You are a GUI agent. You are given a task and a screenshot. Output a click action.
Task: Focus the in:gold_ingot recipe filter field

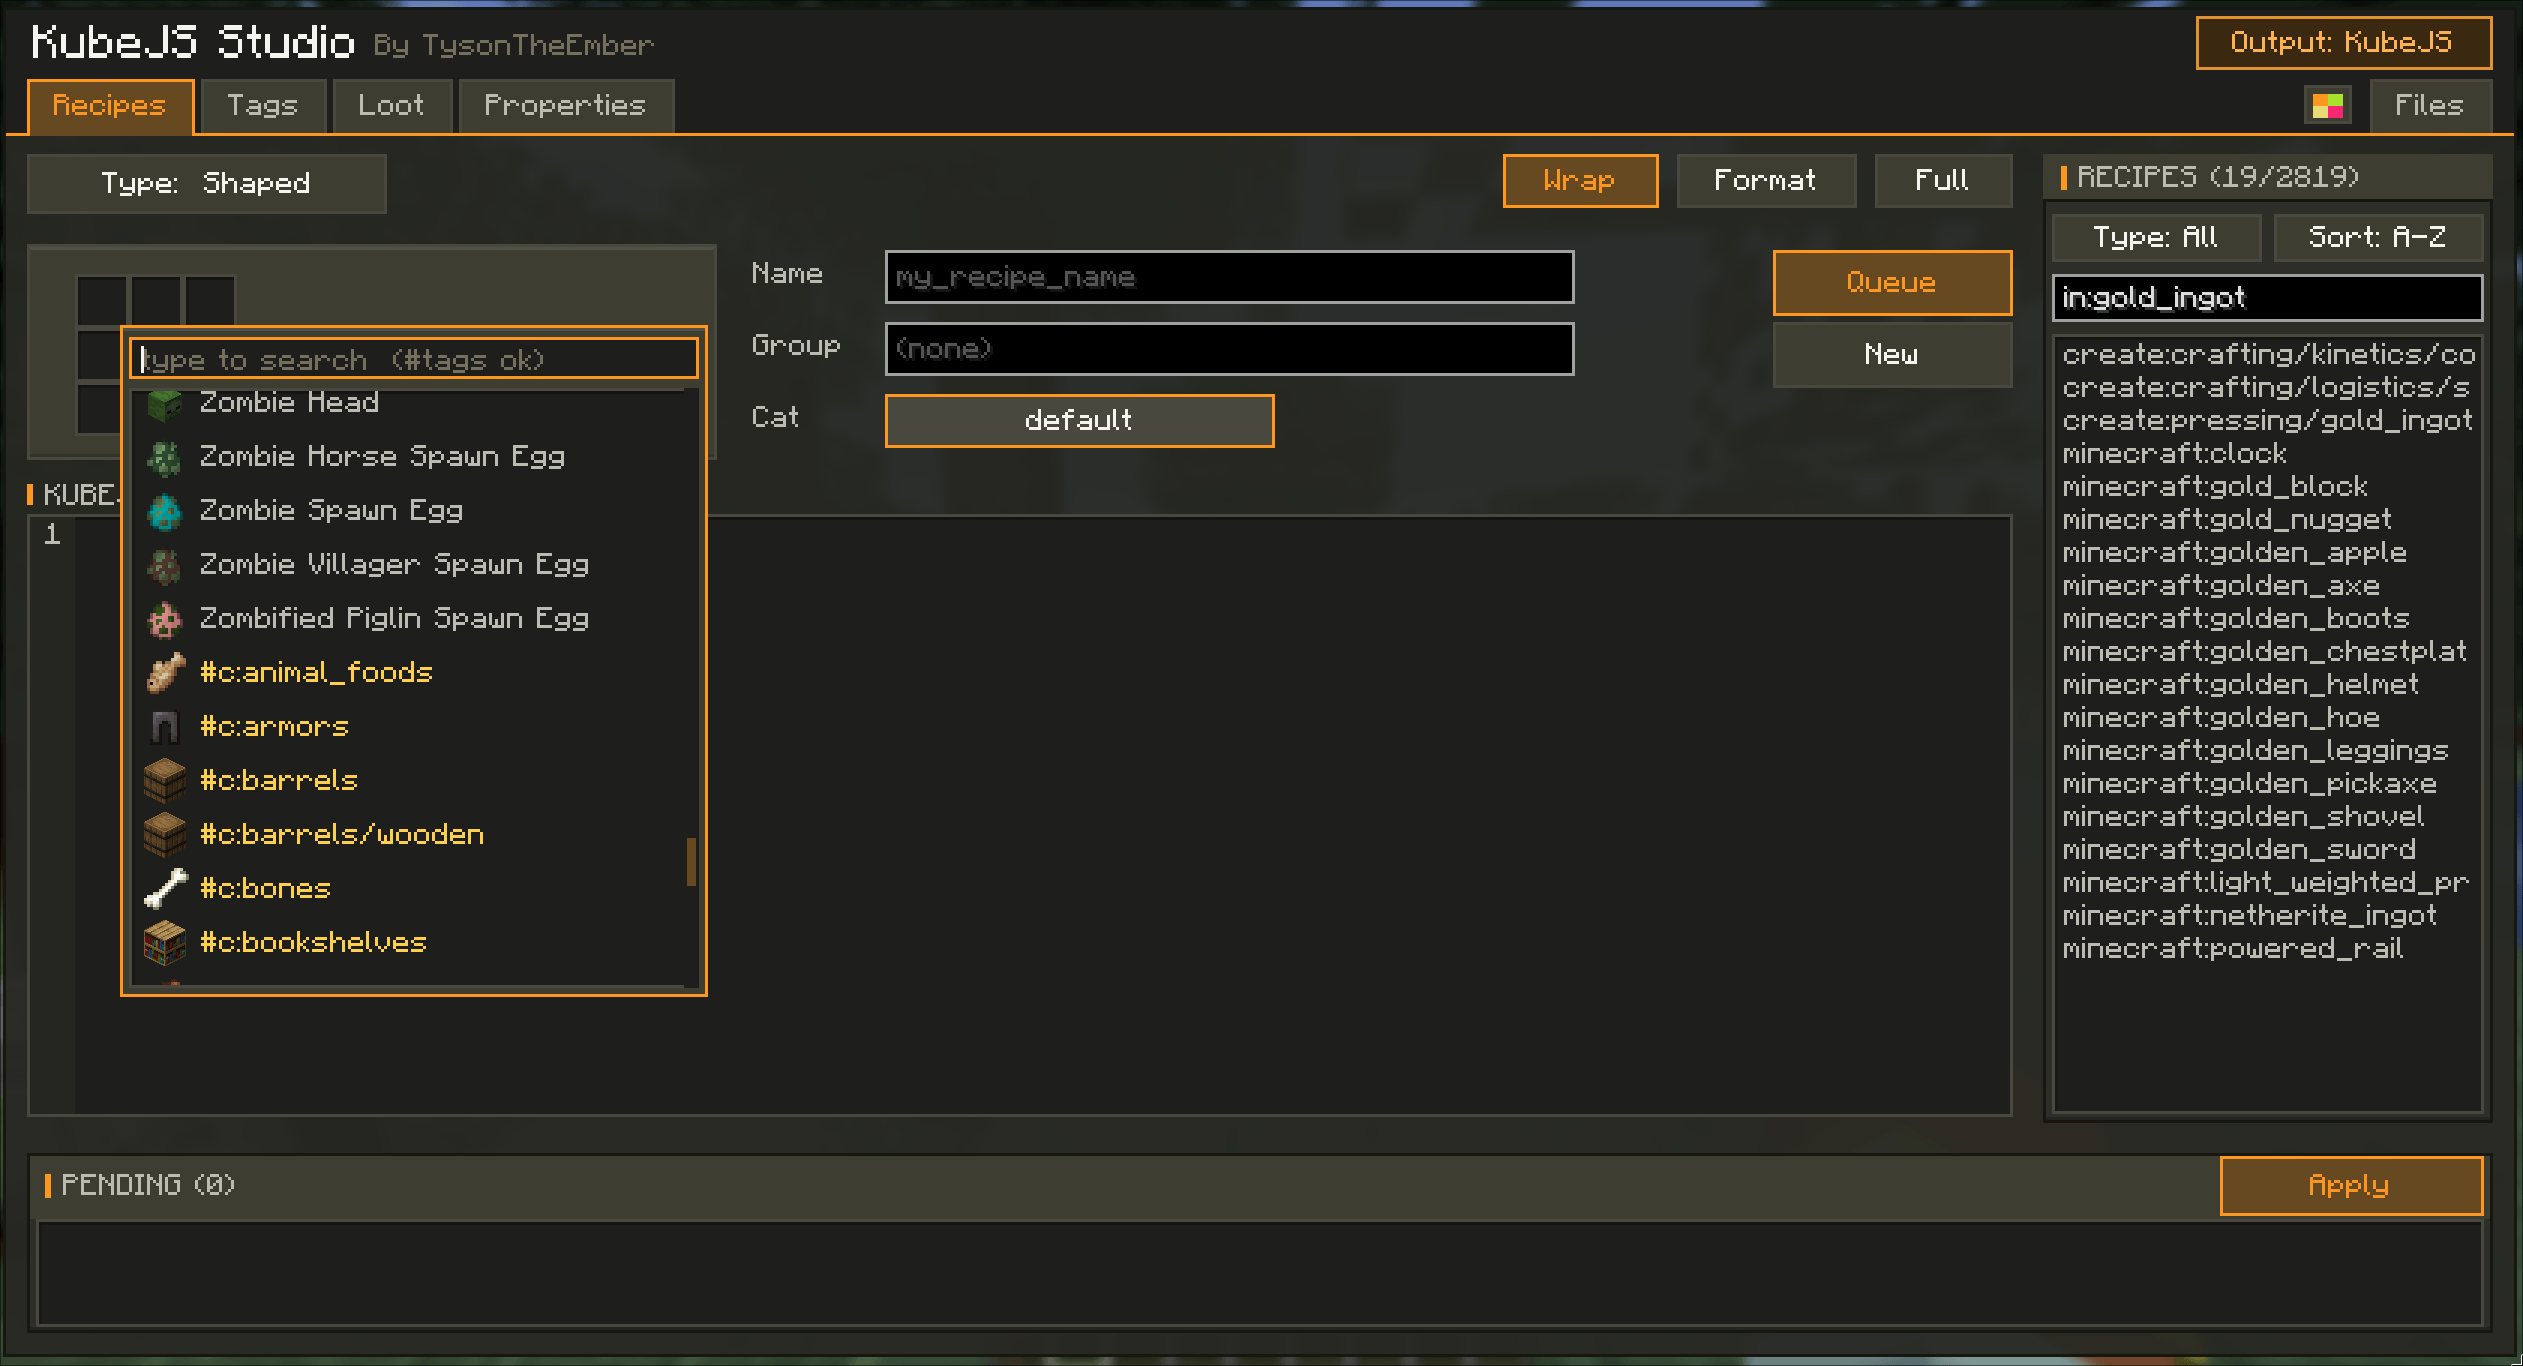tap(2267, 298)
